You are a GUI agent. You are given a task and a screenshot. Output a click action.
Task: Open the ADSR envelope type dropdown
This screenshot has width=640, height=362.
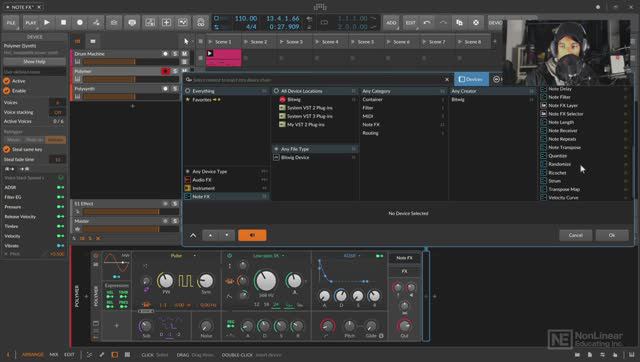click(x=352, y=256)
